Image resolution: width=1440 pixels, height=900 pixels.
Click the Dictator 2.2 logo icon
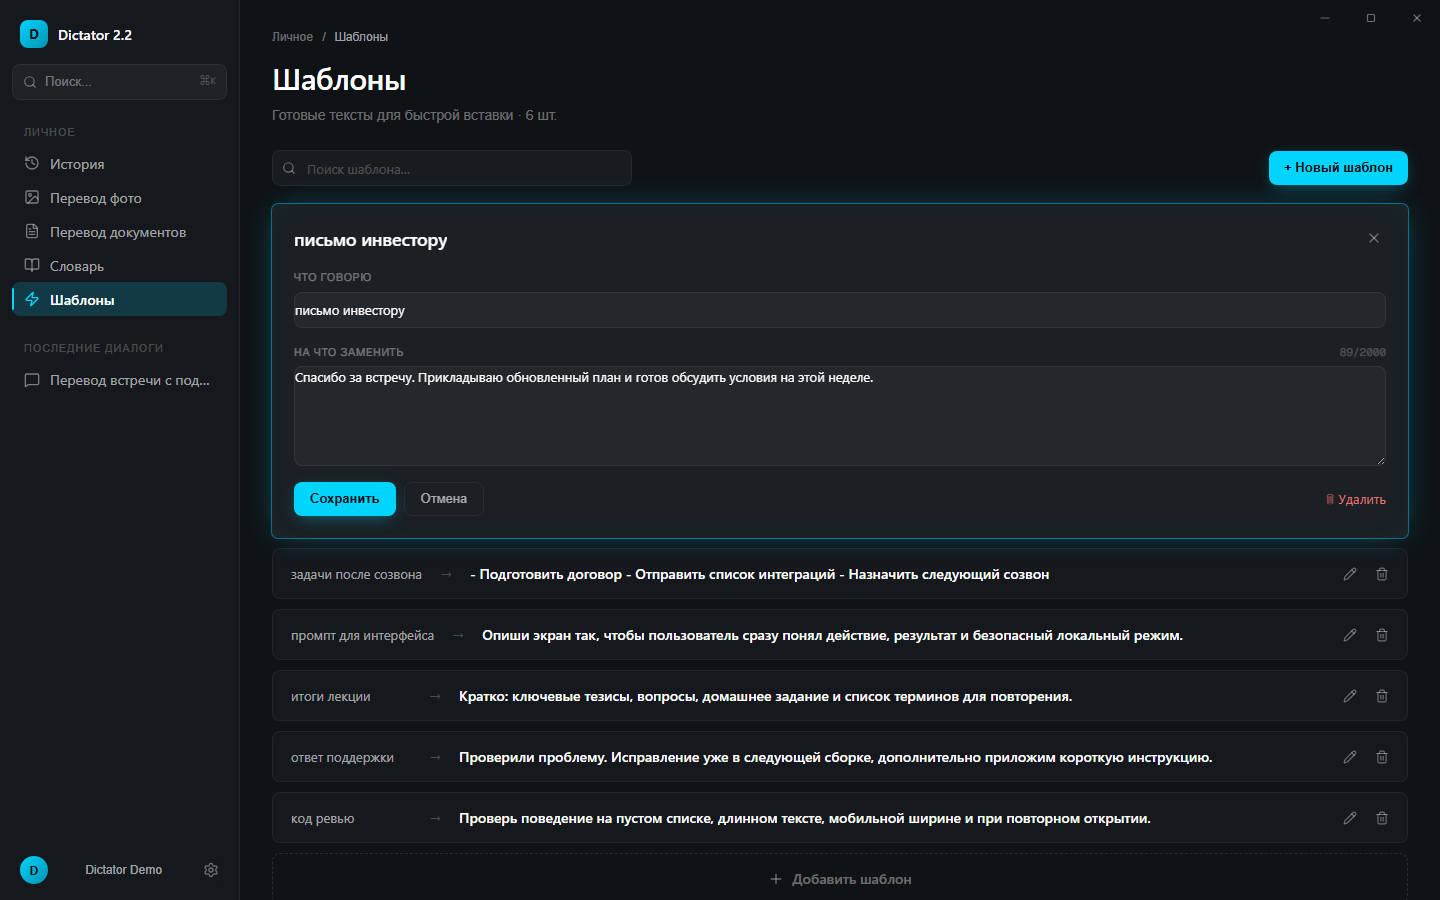(34, 34)
